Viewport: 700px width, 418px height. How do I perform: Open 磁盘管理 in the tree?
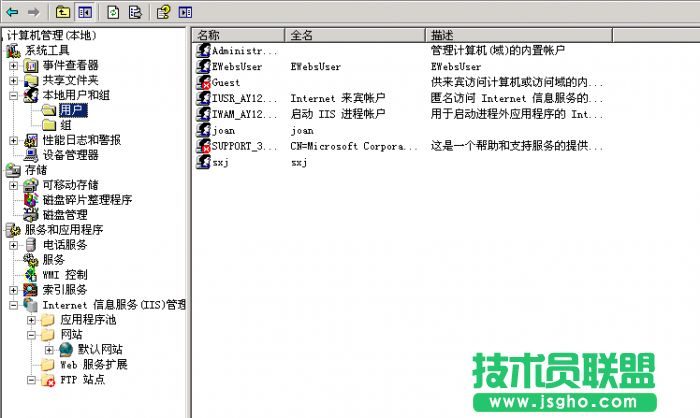coord(65,215)
